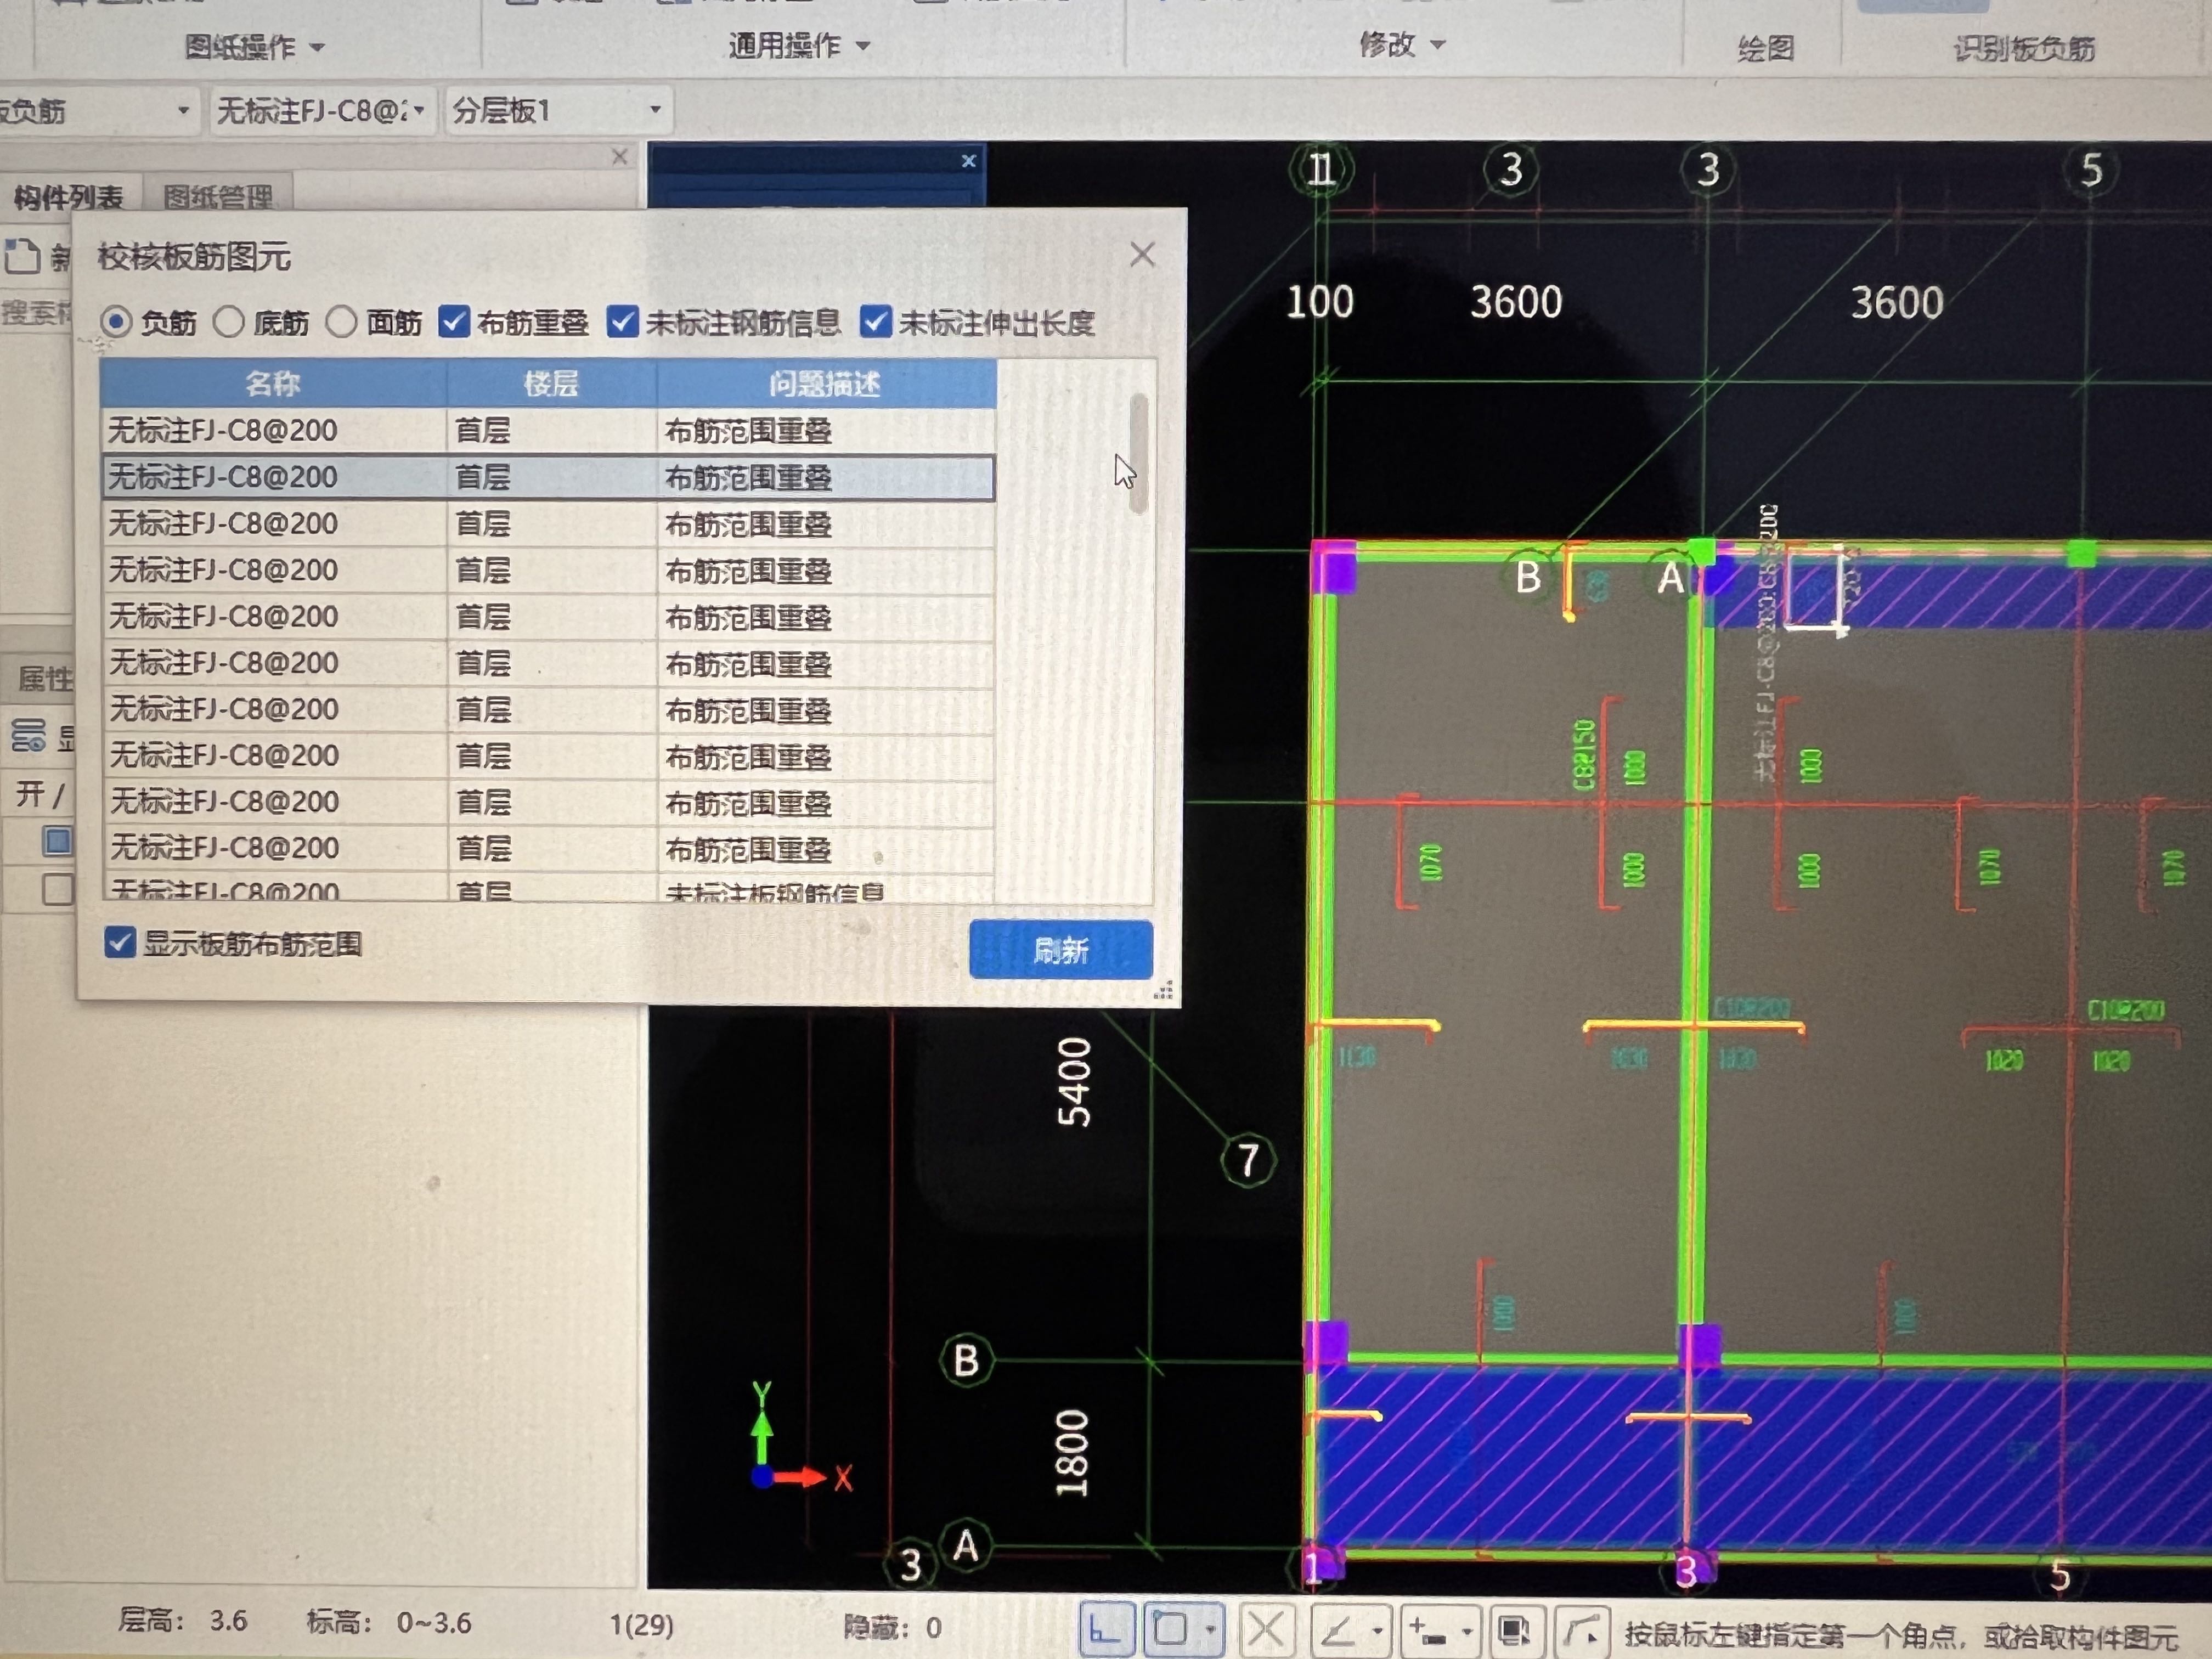Click the display settings icon under properties panel

click(28, 737)
